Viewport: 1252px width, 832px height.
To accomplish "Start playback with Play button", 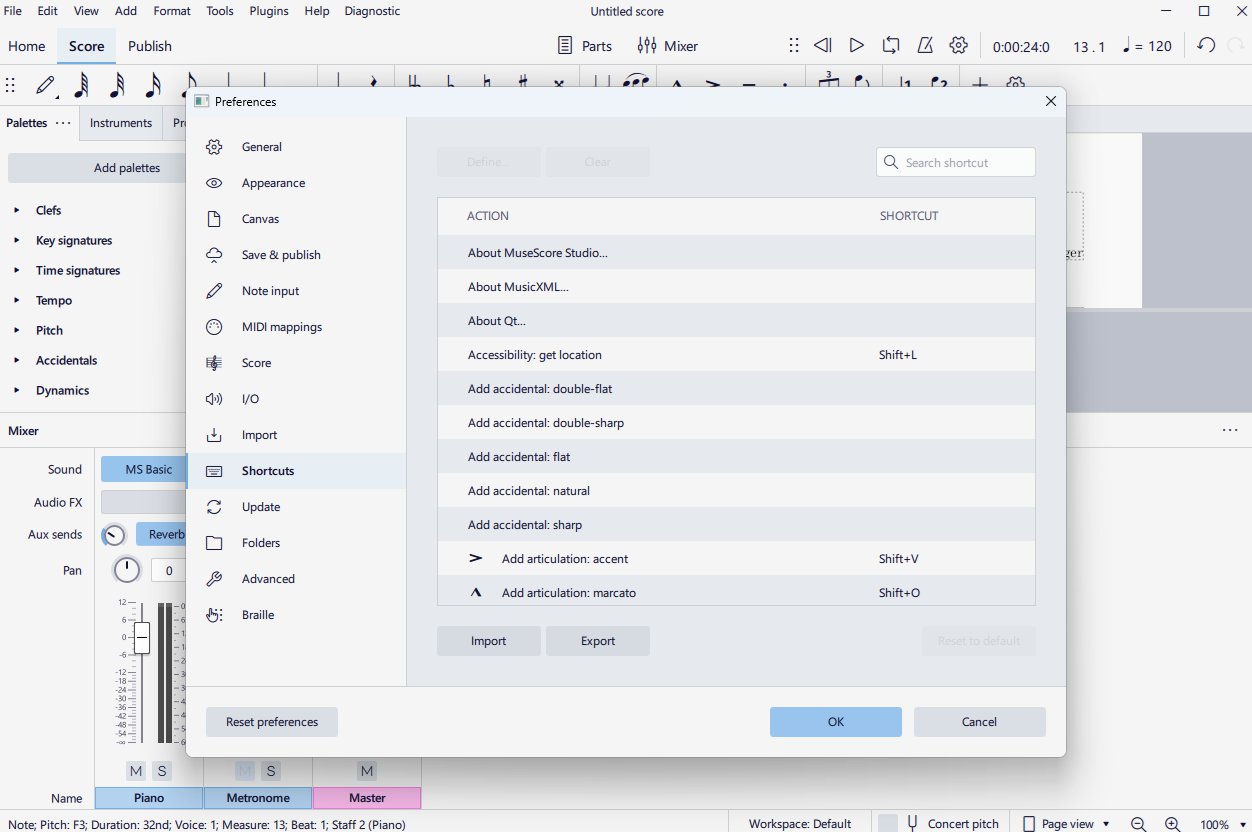I will coord(857,45).
